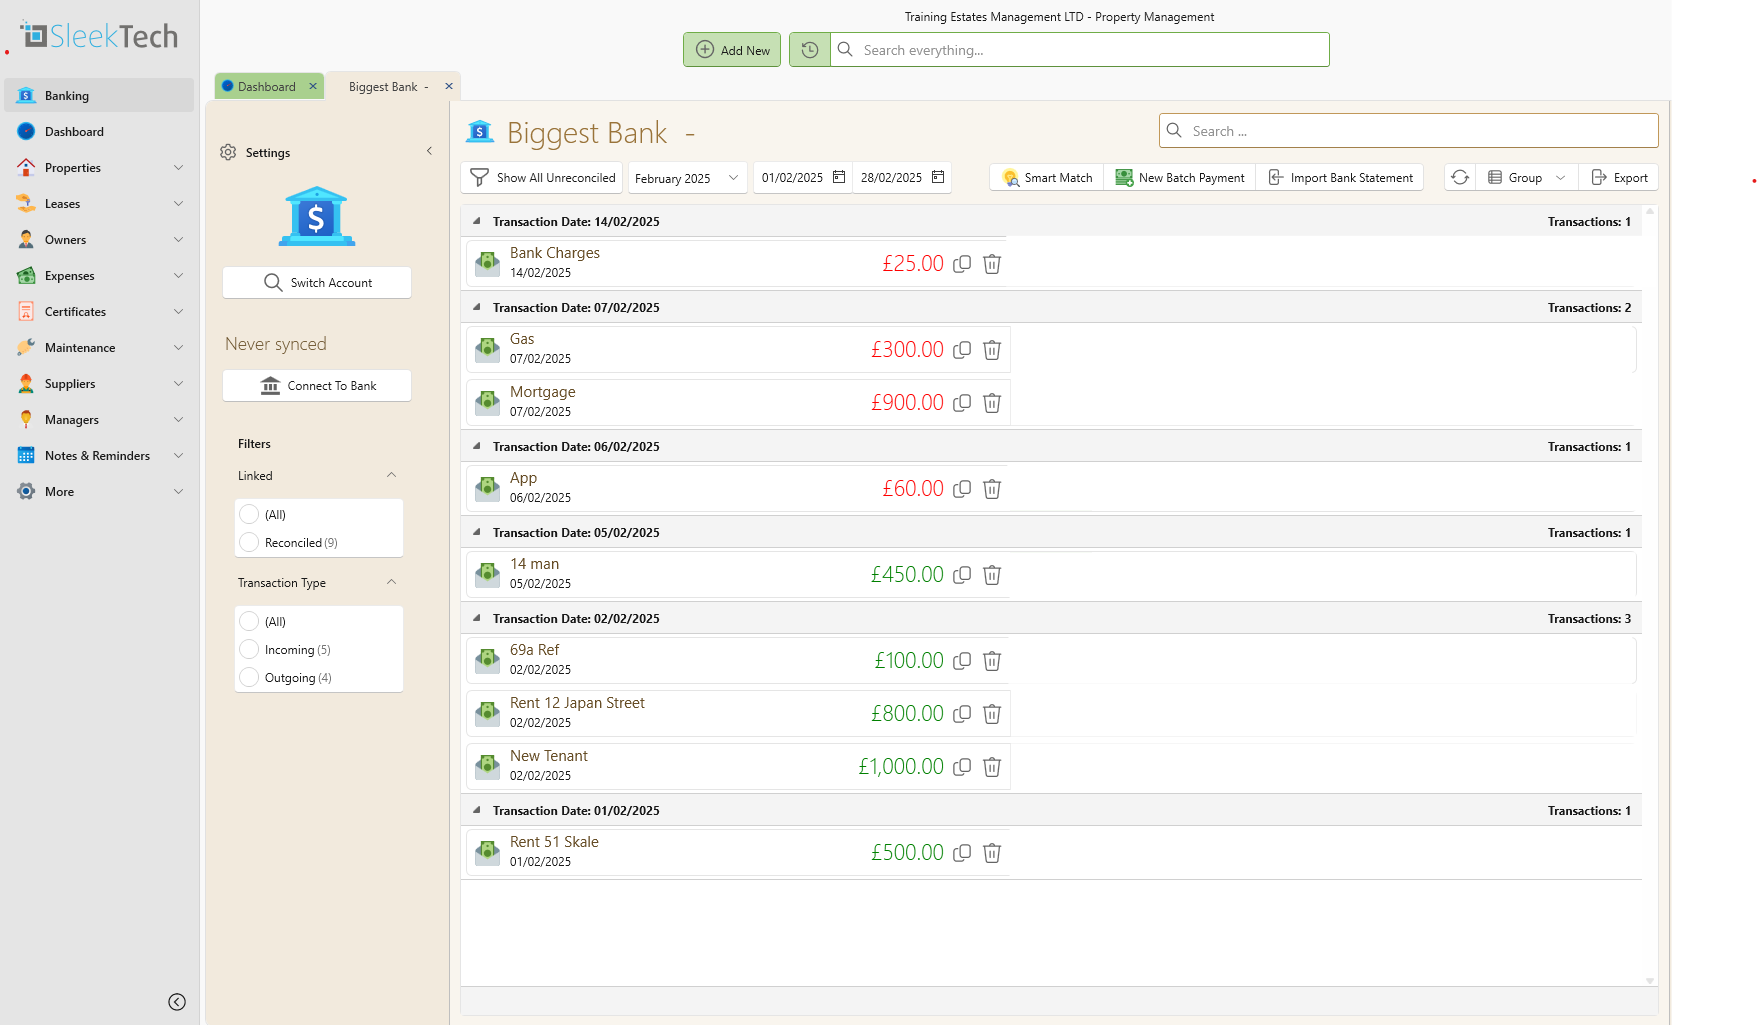Click Switch Account button
The width and height of the screenshot is (1757, 1025).
coord(317,282)
